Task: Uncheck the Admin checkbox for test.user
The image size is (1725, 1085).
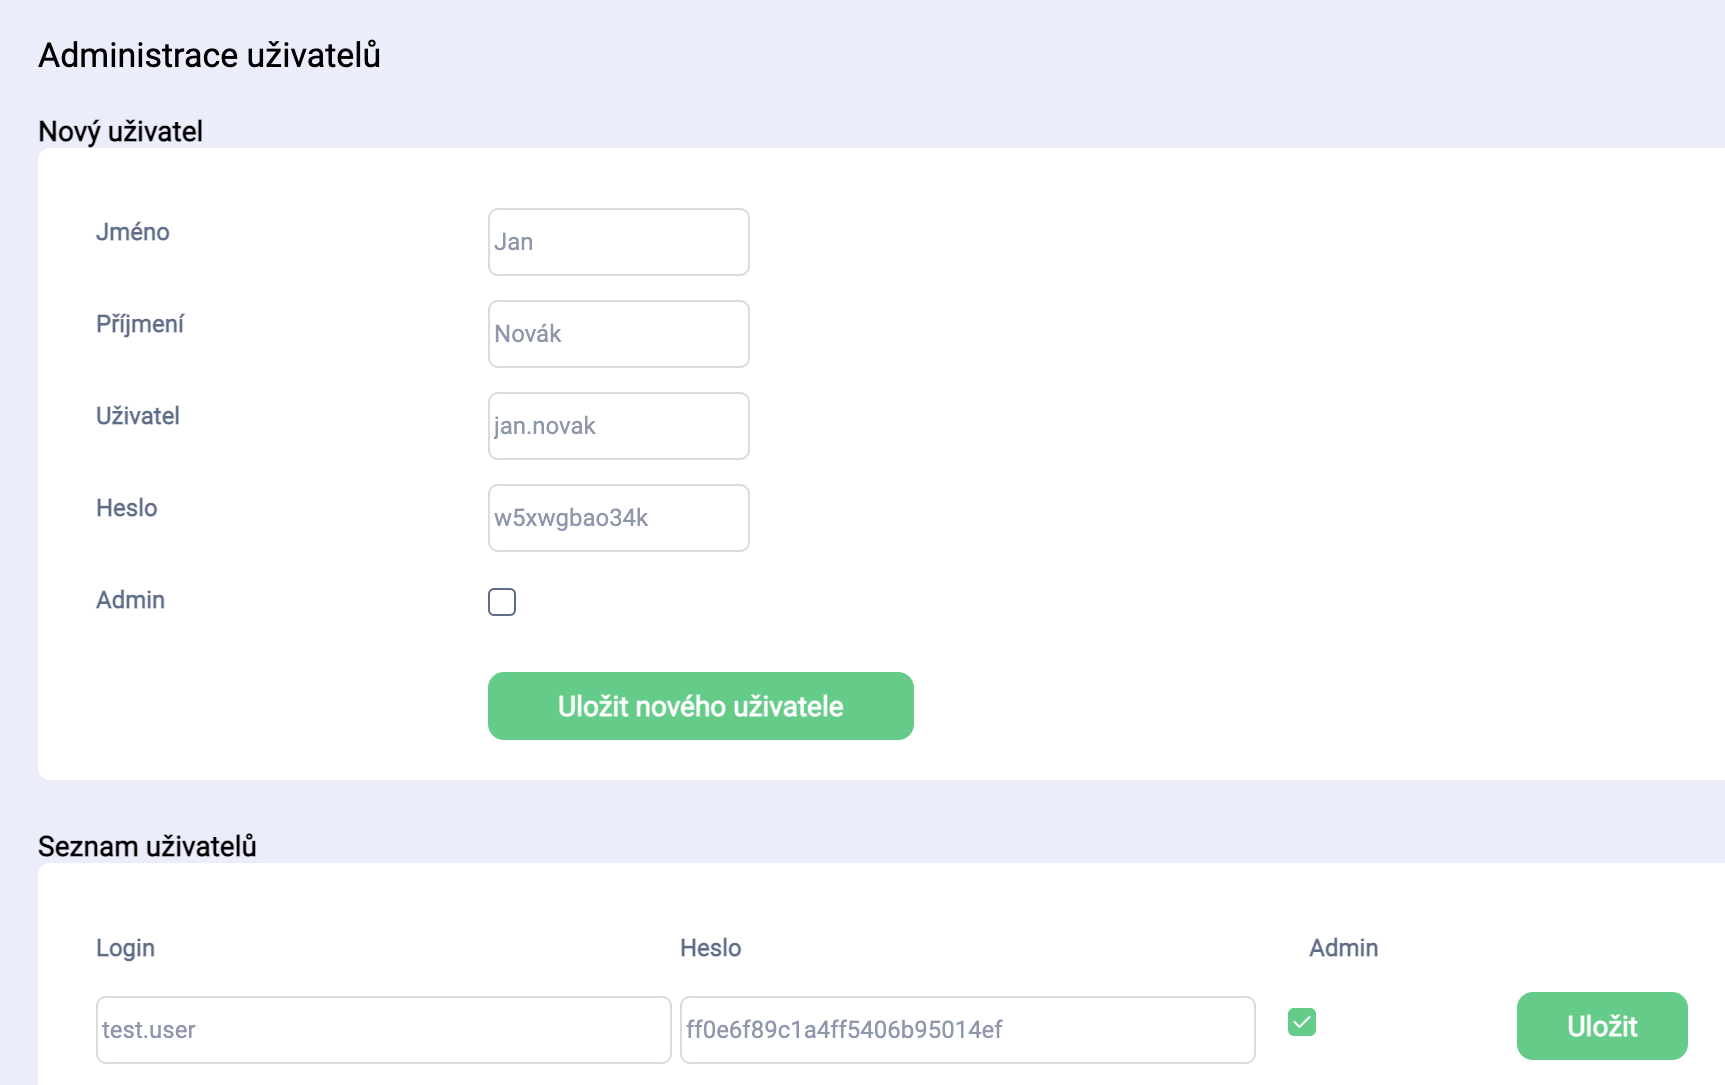Action: tap(1302, 1022)
